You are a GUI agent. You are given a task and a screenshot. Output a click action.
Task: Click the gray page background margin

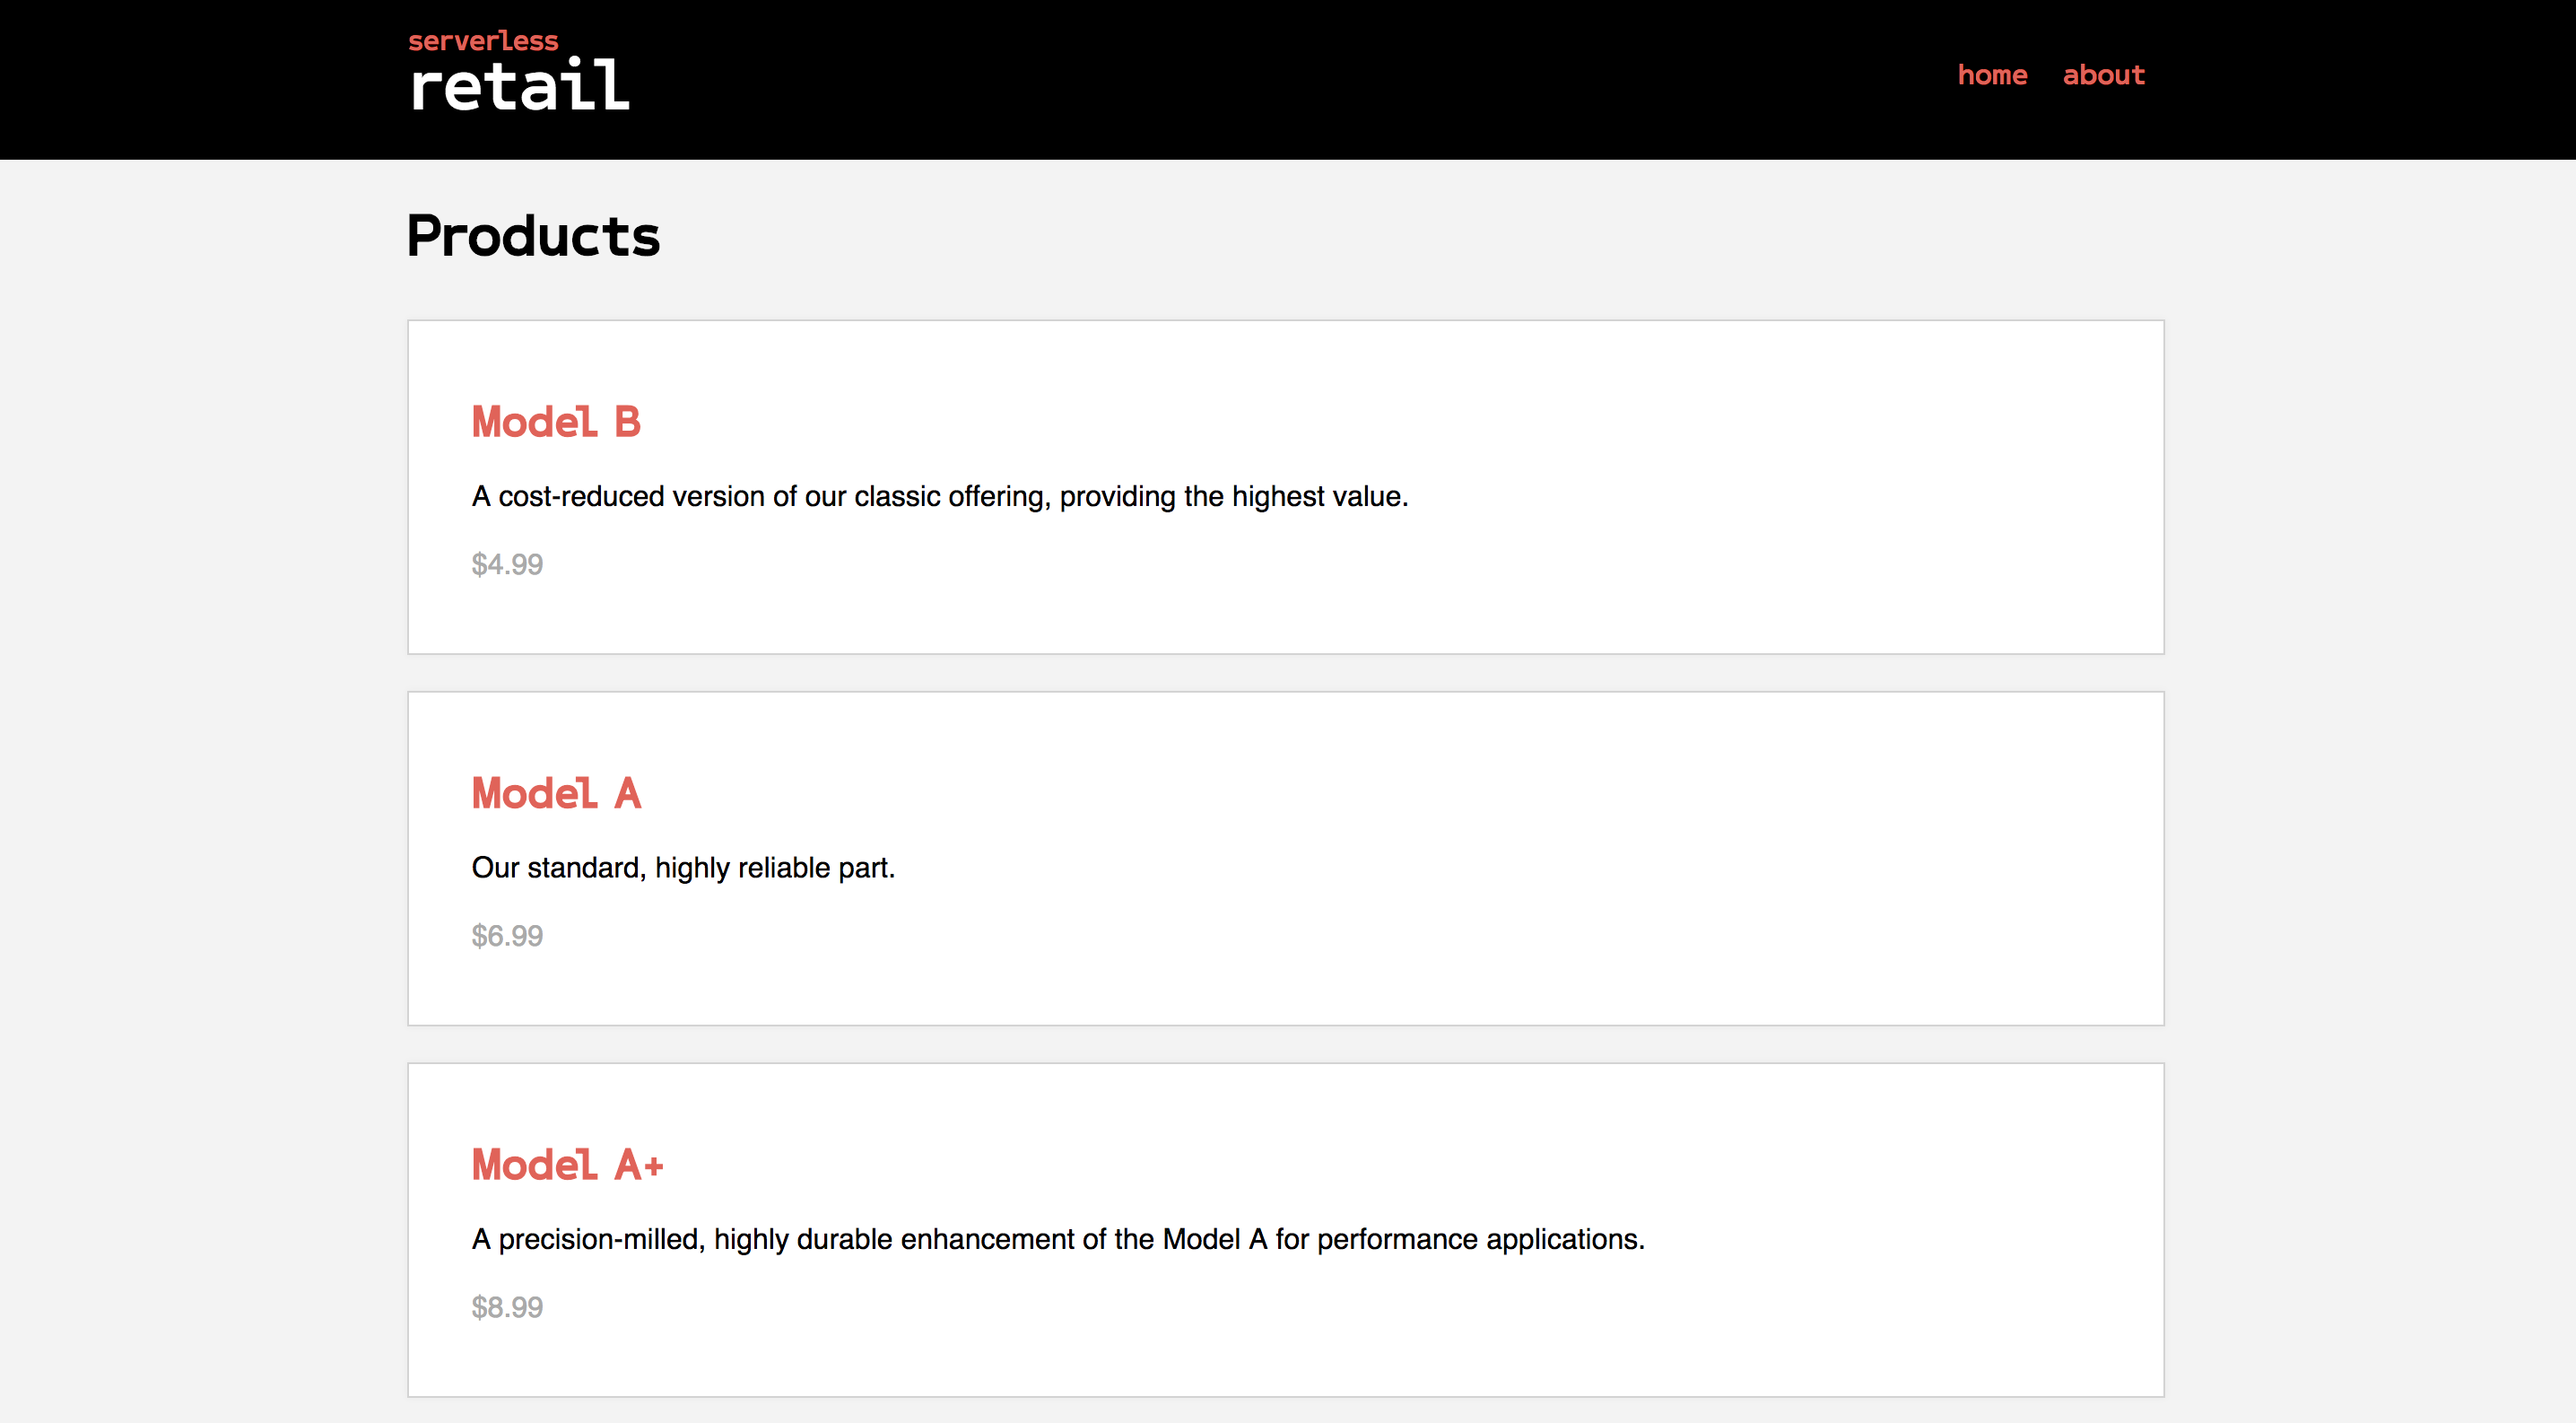(x=200, y=800)
